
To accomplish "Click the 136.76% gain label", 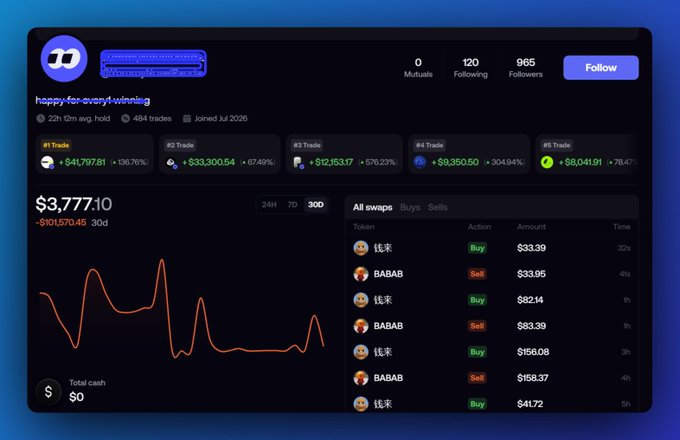I will 130,162.
